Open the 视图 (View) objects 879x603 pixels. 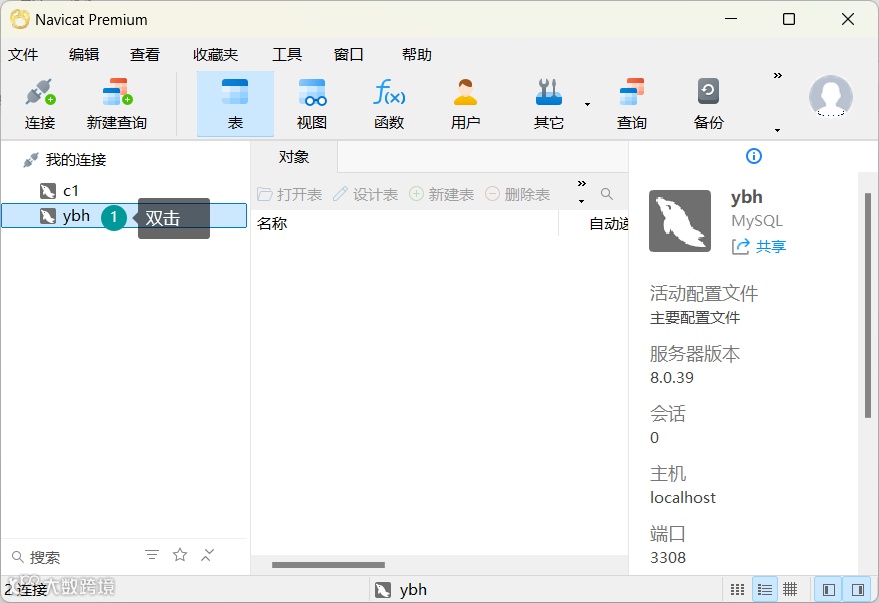click(312, 104)
